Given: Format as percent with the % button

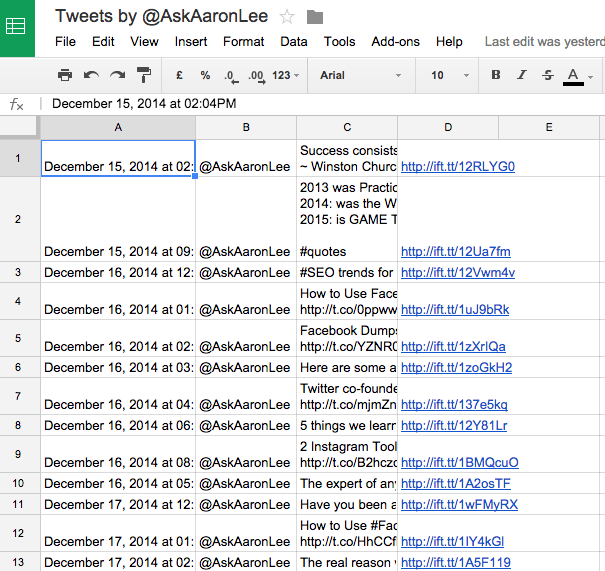Looking at the screenshot, I should 205,75.
